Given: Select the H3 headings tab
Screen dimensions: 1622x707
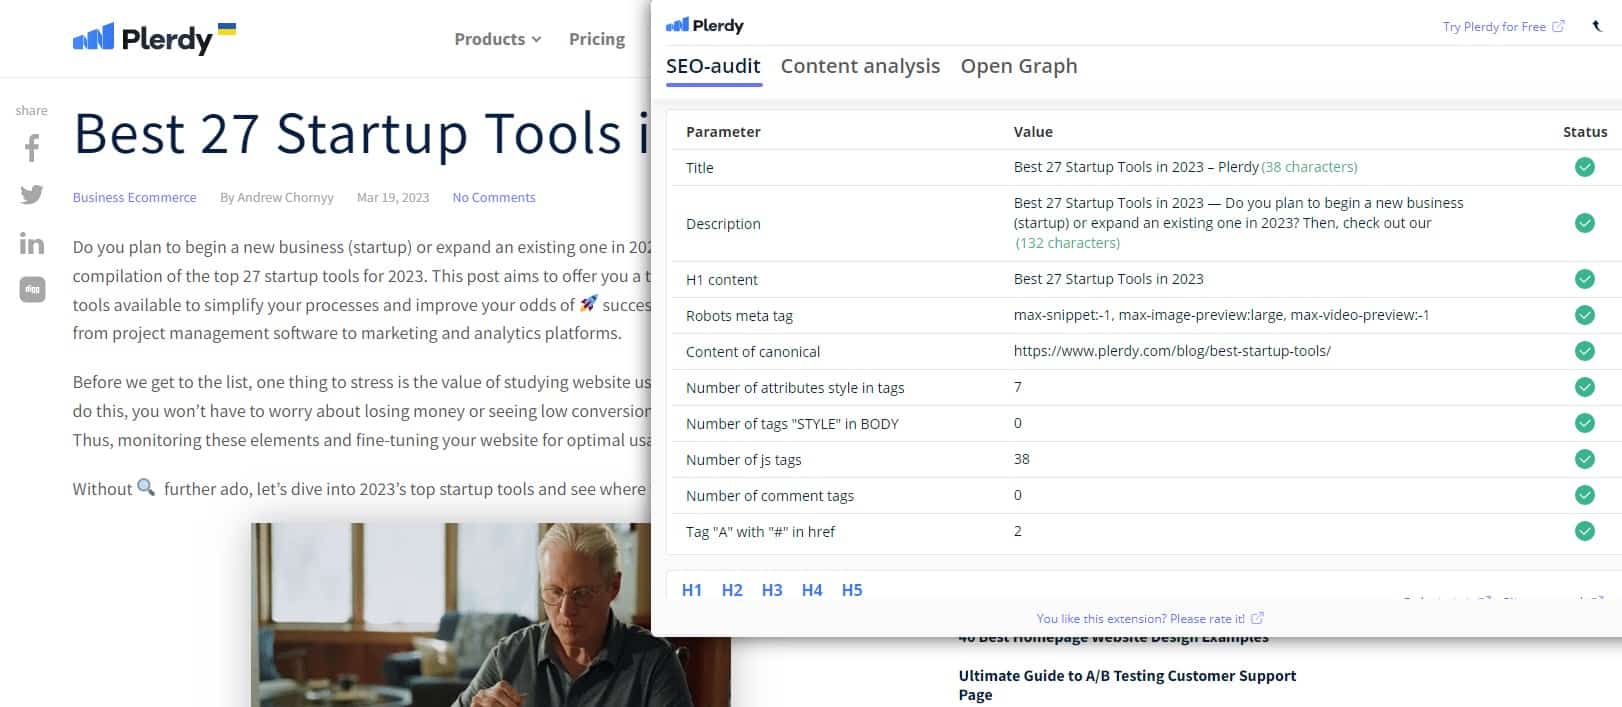Looking at the screenshot, I should pos(772,590).
